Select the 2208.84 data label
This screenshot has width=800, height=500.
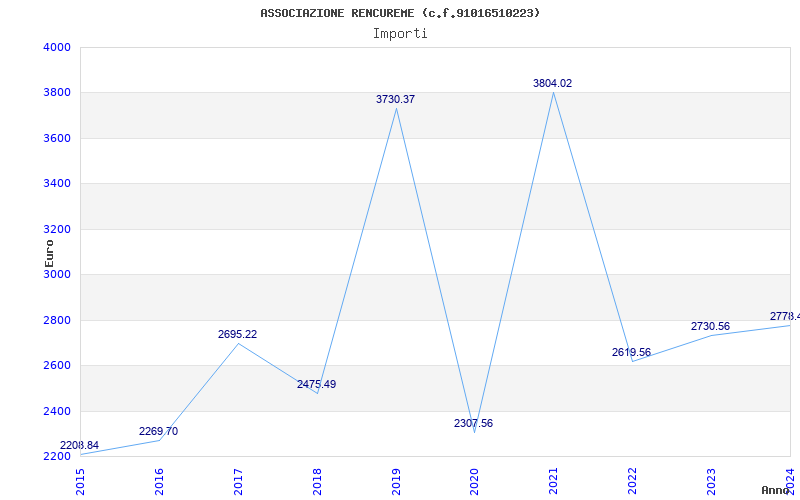pos(79,445)
